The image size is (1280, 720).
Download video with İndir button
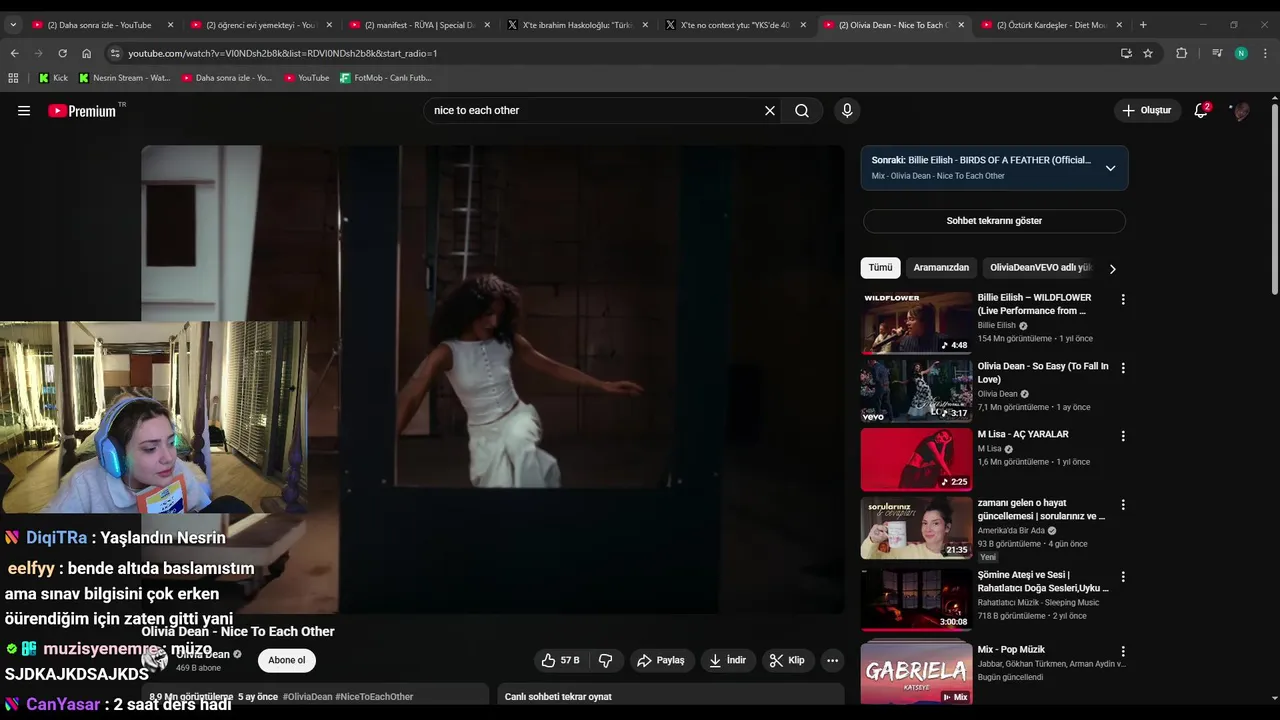(728, 660)
